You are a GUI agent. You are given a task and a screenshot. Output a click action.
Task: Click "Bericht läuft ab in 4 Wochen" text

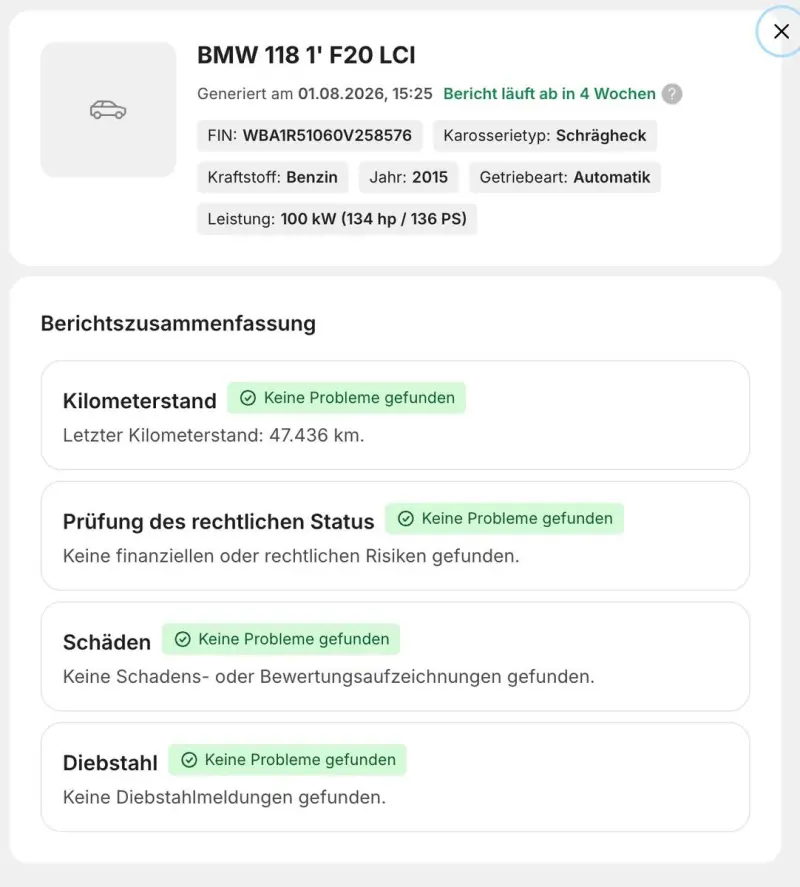click(x=549, y=94)
